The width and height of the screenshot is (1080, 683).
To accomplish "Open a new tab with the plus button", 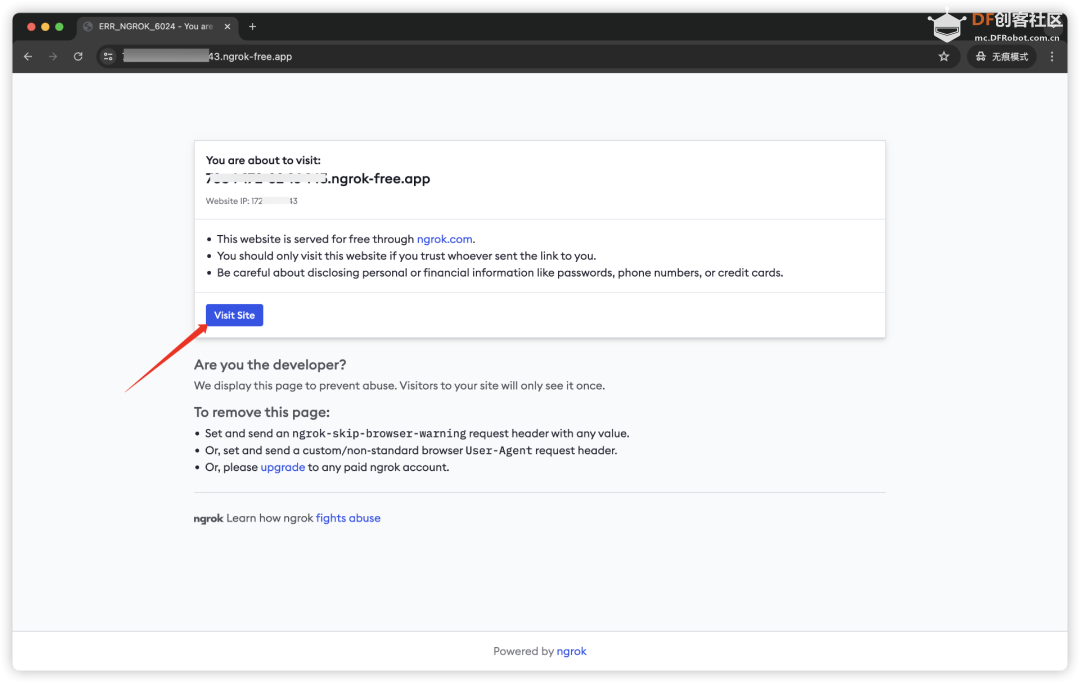I will (253, 26).
